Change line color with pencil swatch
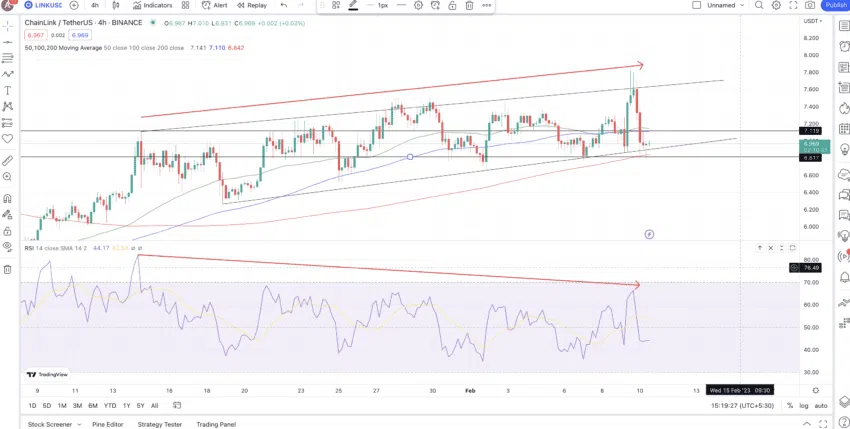 point(353,5)
